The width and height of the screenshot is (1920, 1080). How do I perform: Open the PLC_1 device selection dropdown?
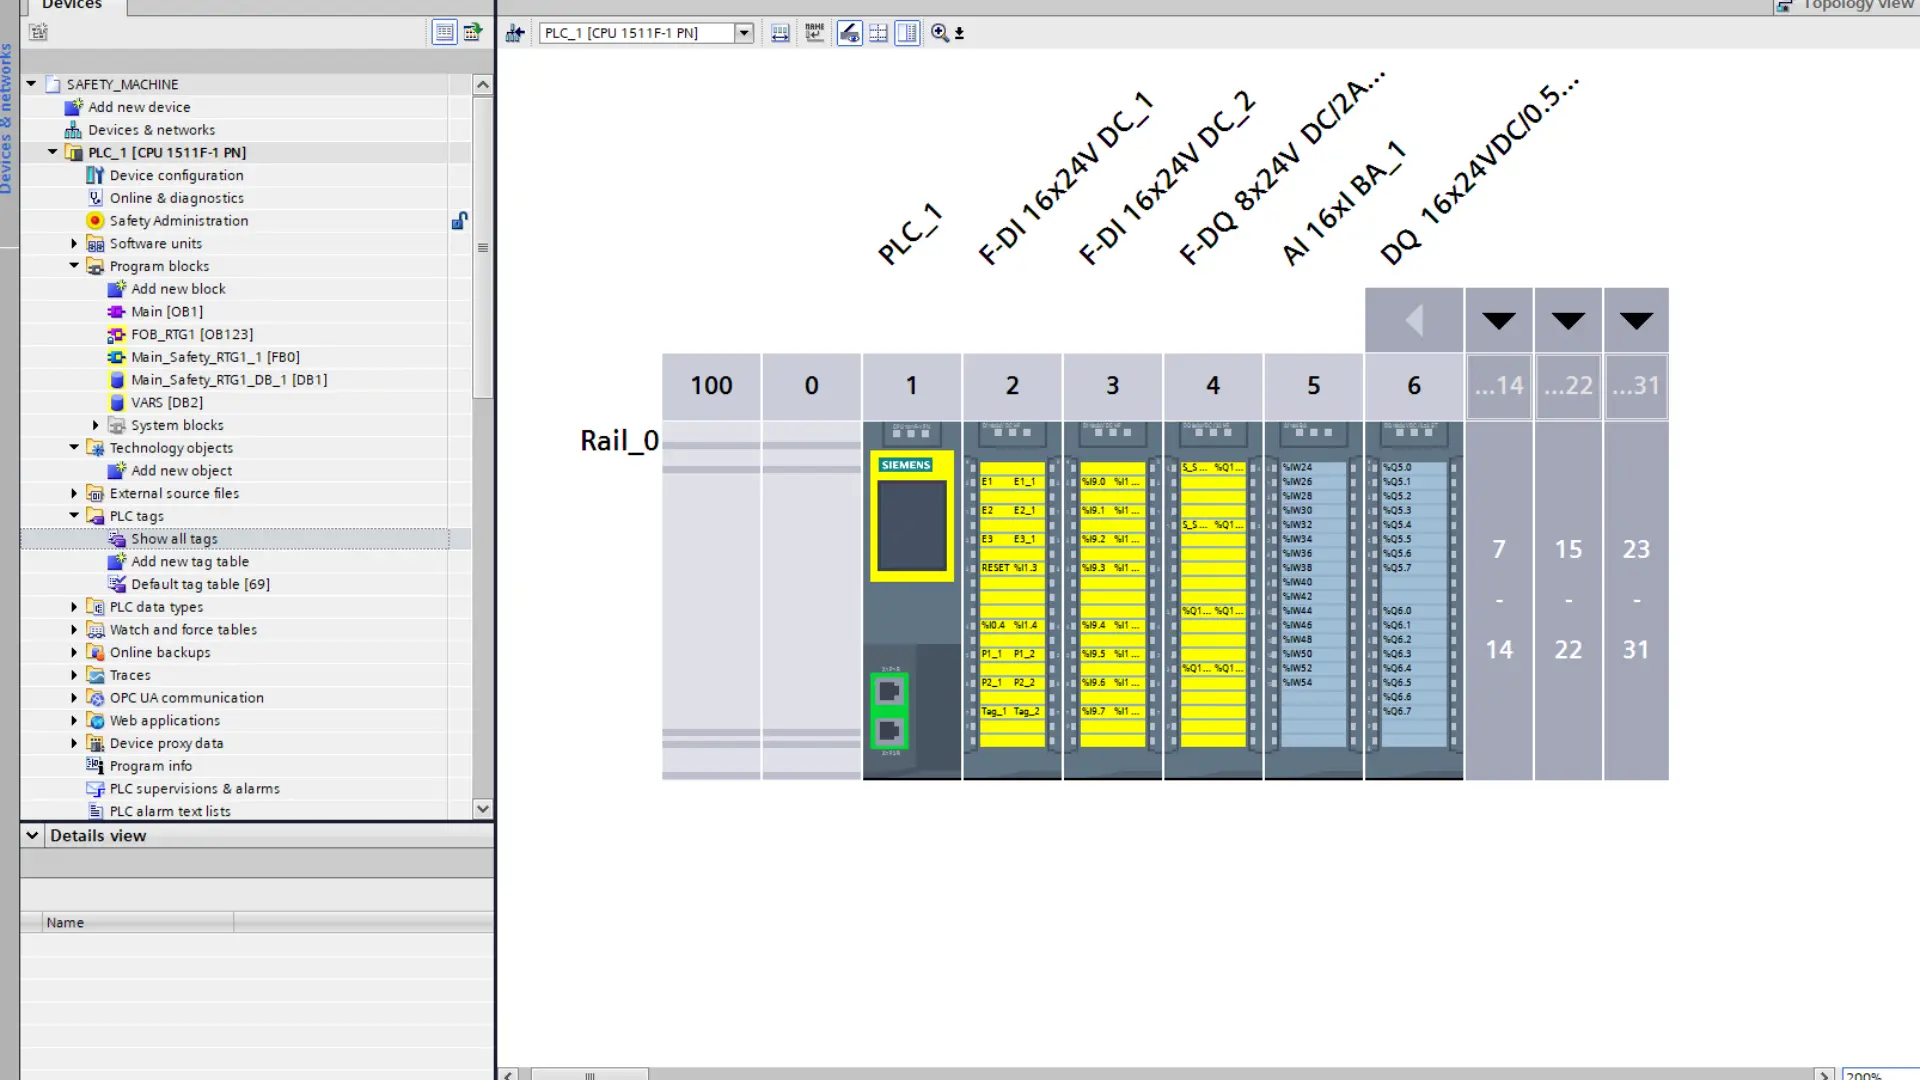pos(743,33)
